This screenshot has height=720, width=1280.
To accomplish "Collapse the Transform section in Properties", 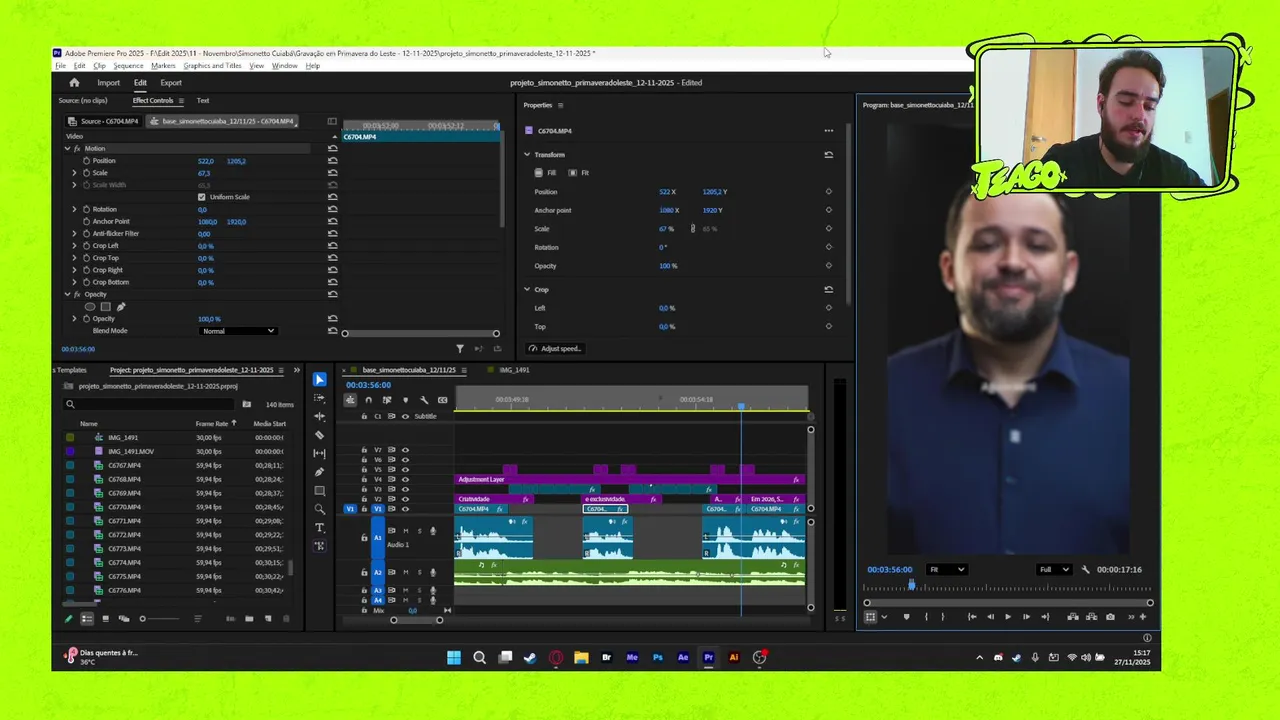I will 527,155.
